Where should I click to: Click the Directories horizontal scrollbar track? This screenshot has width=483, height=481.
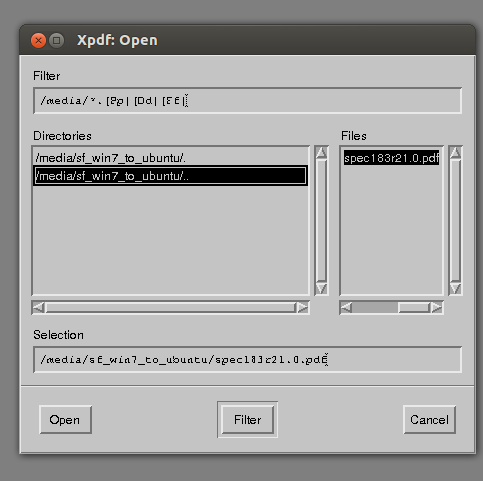click(x=171, y=307)
